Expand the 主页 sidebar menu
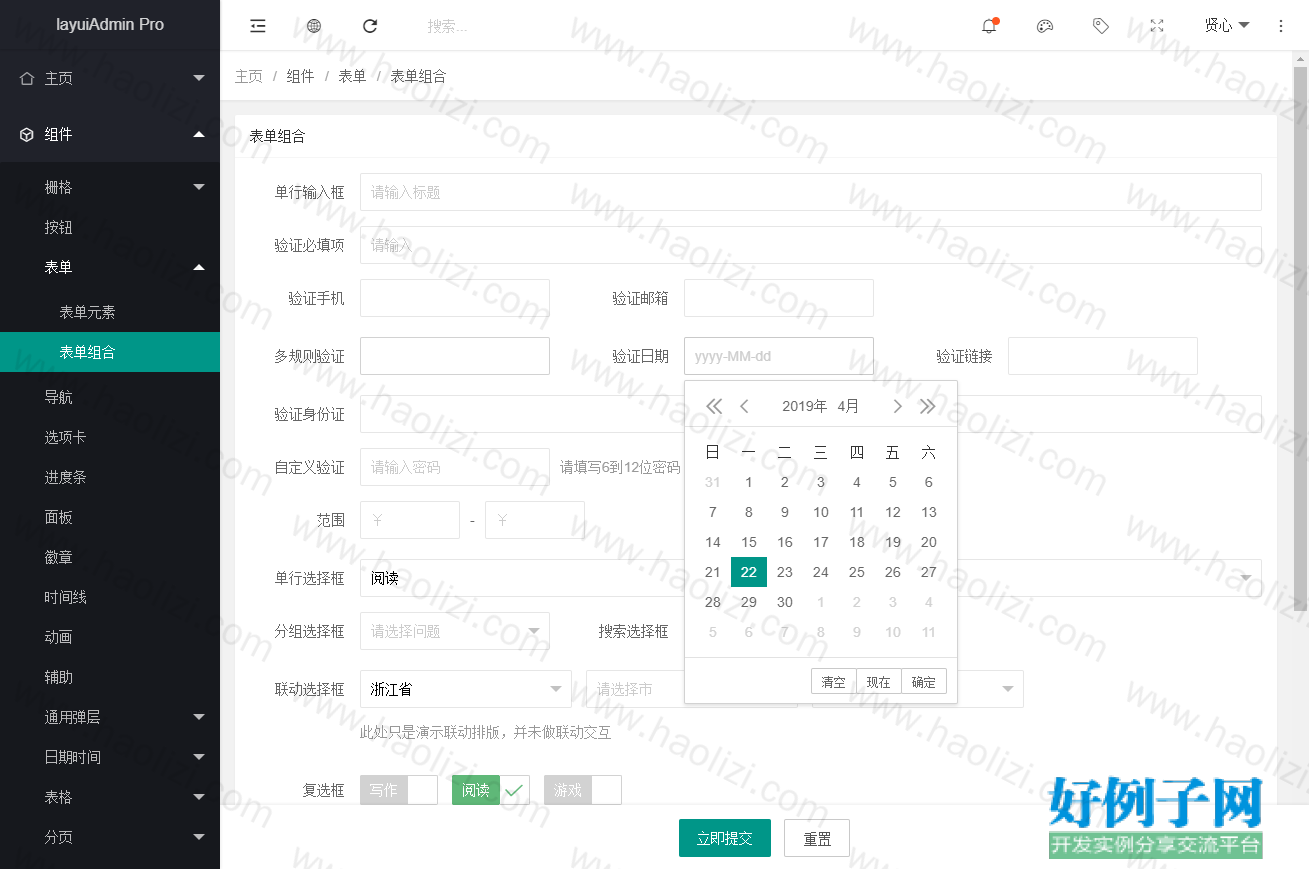Viewport: 1309px width, 869px height. (x=110, y=78)
